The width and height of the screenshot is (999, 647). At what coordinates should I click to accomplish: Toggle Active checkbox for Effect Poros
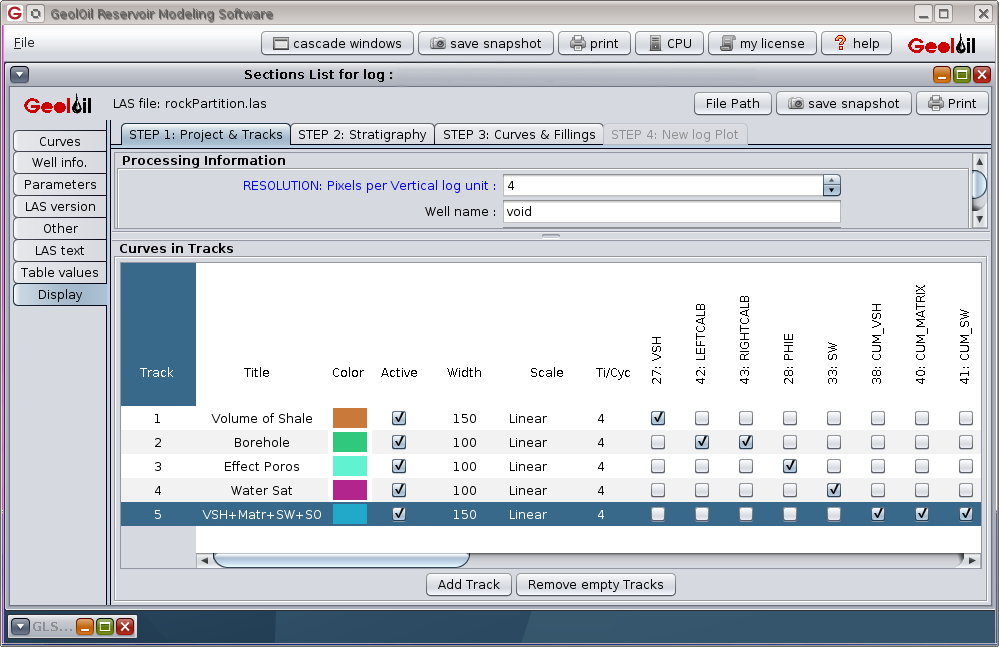tap(399, 466)
